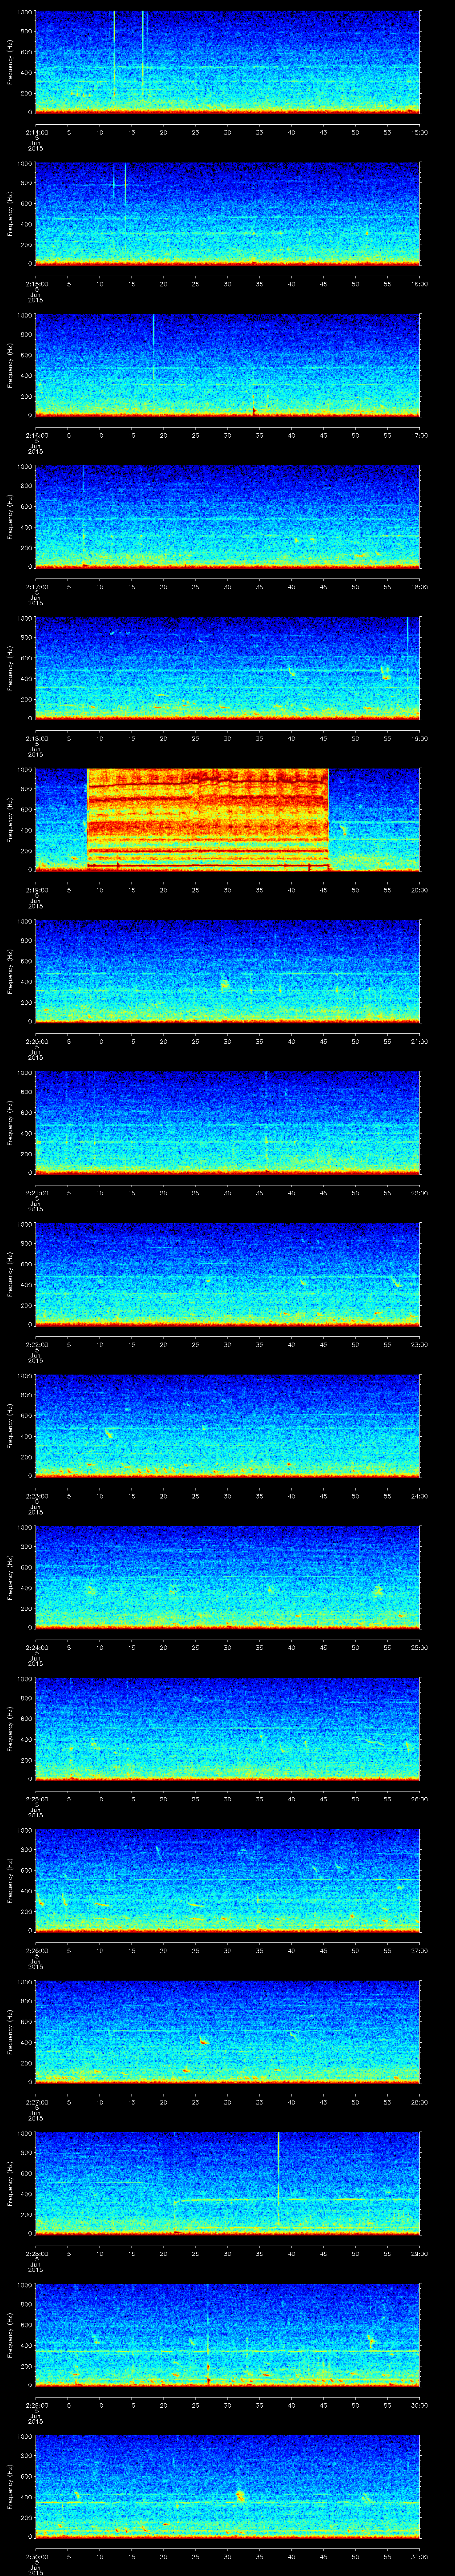Click the 17:00 end time label
The width and height of the screenshot is (455, 2576).
click(420, 436)
